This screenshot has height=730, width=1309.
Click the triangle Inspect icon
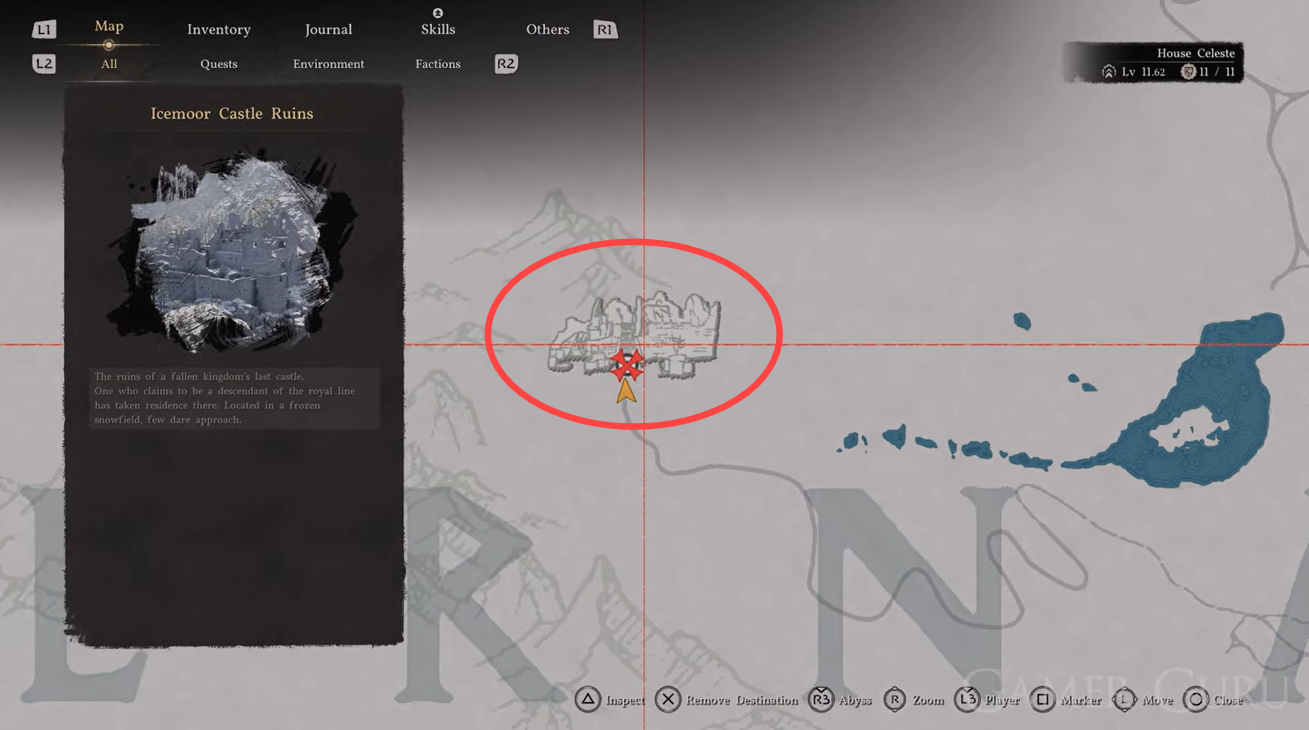tap(588, 700)
